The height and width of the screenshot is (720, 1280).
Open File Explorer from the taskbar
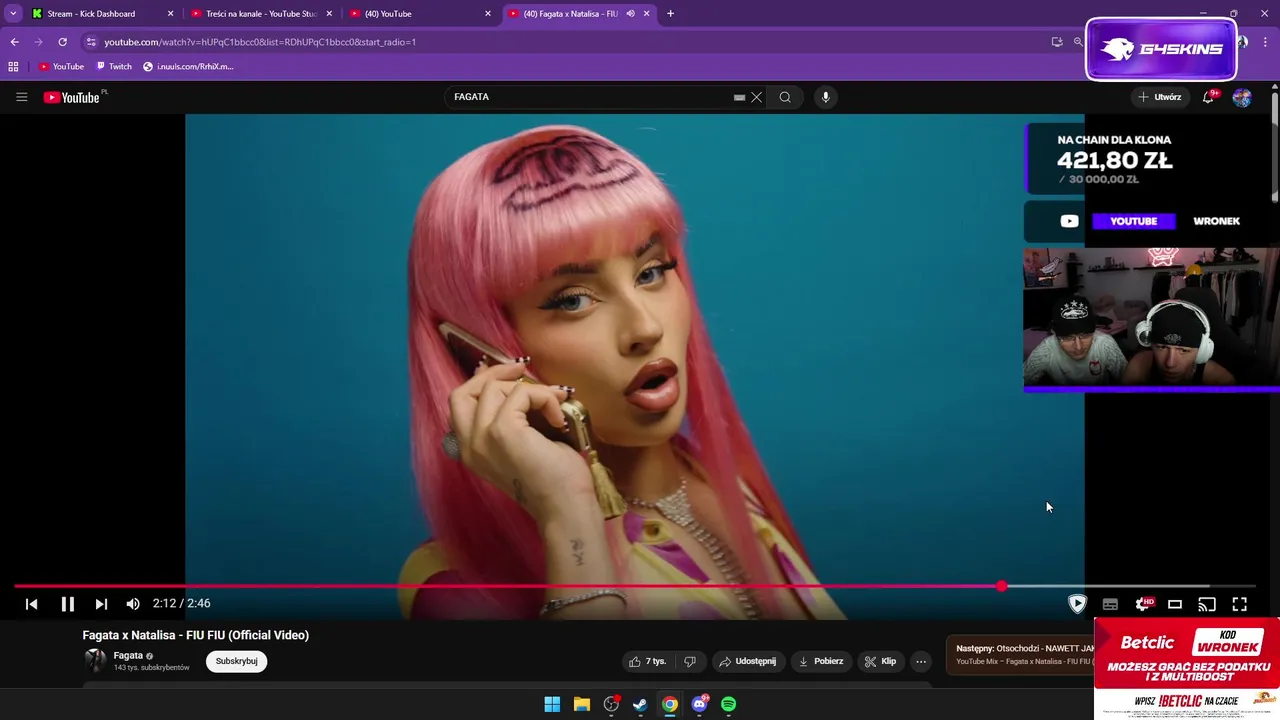582,705
